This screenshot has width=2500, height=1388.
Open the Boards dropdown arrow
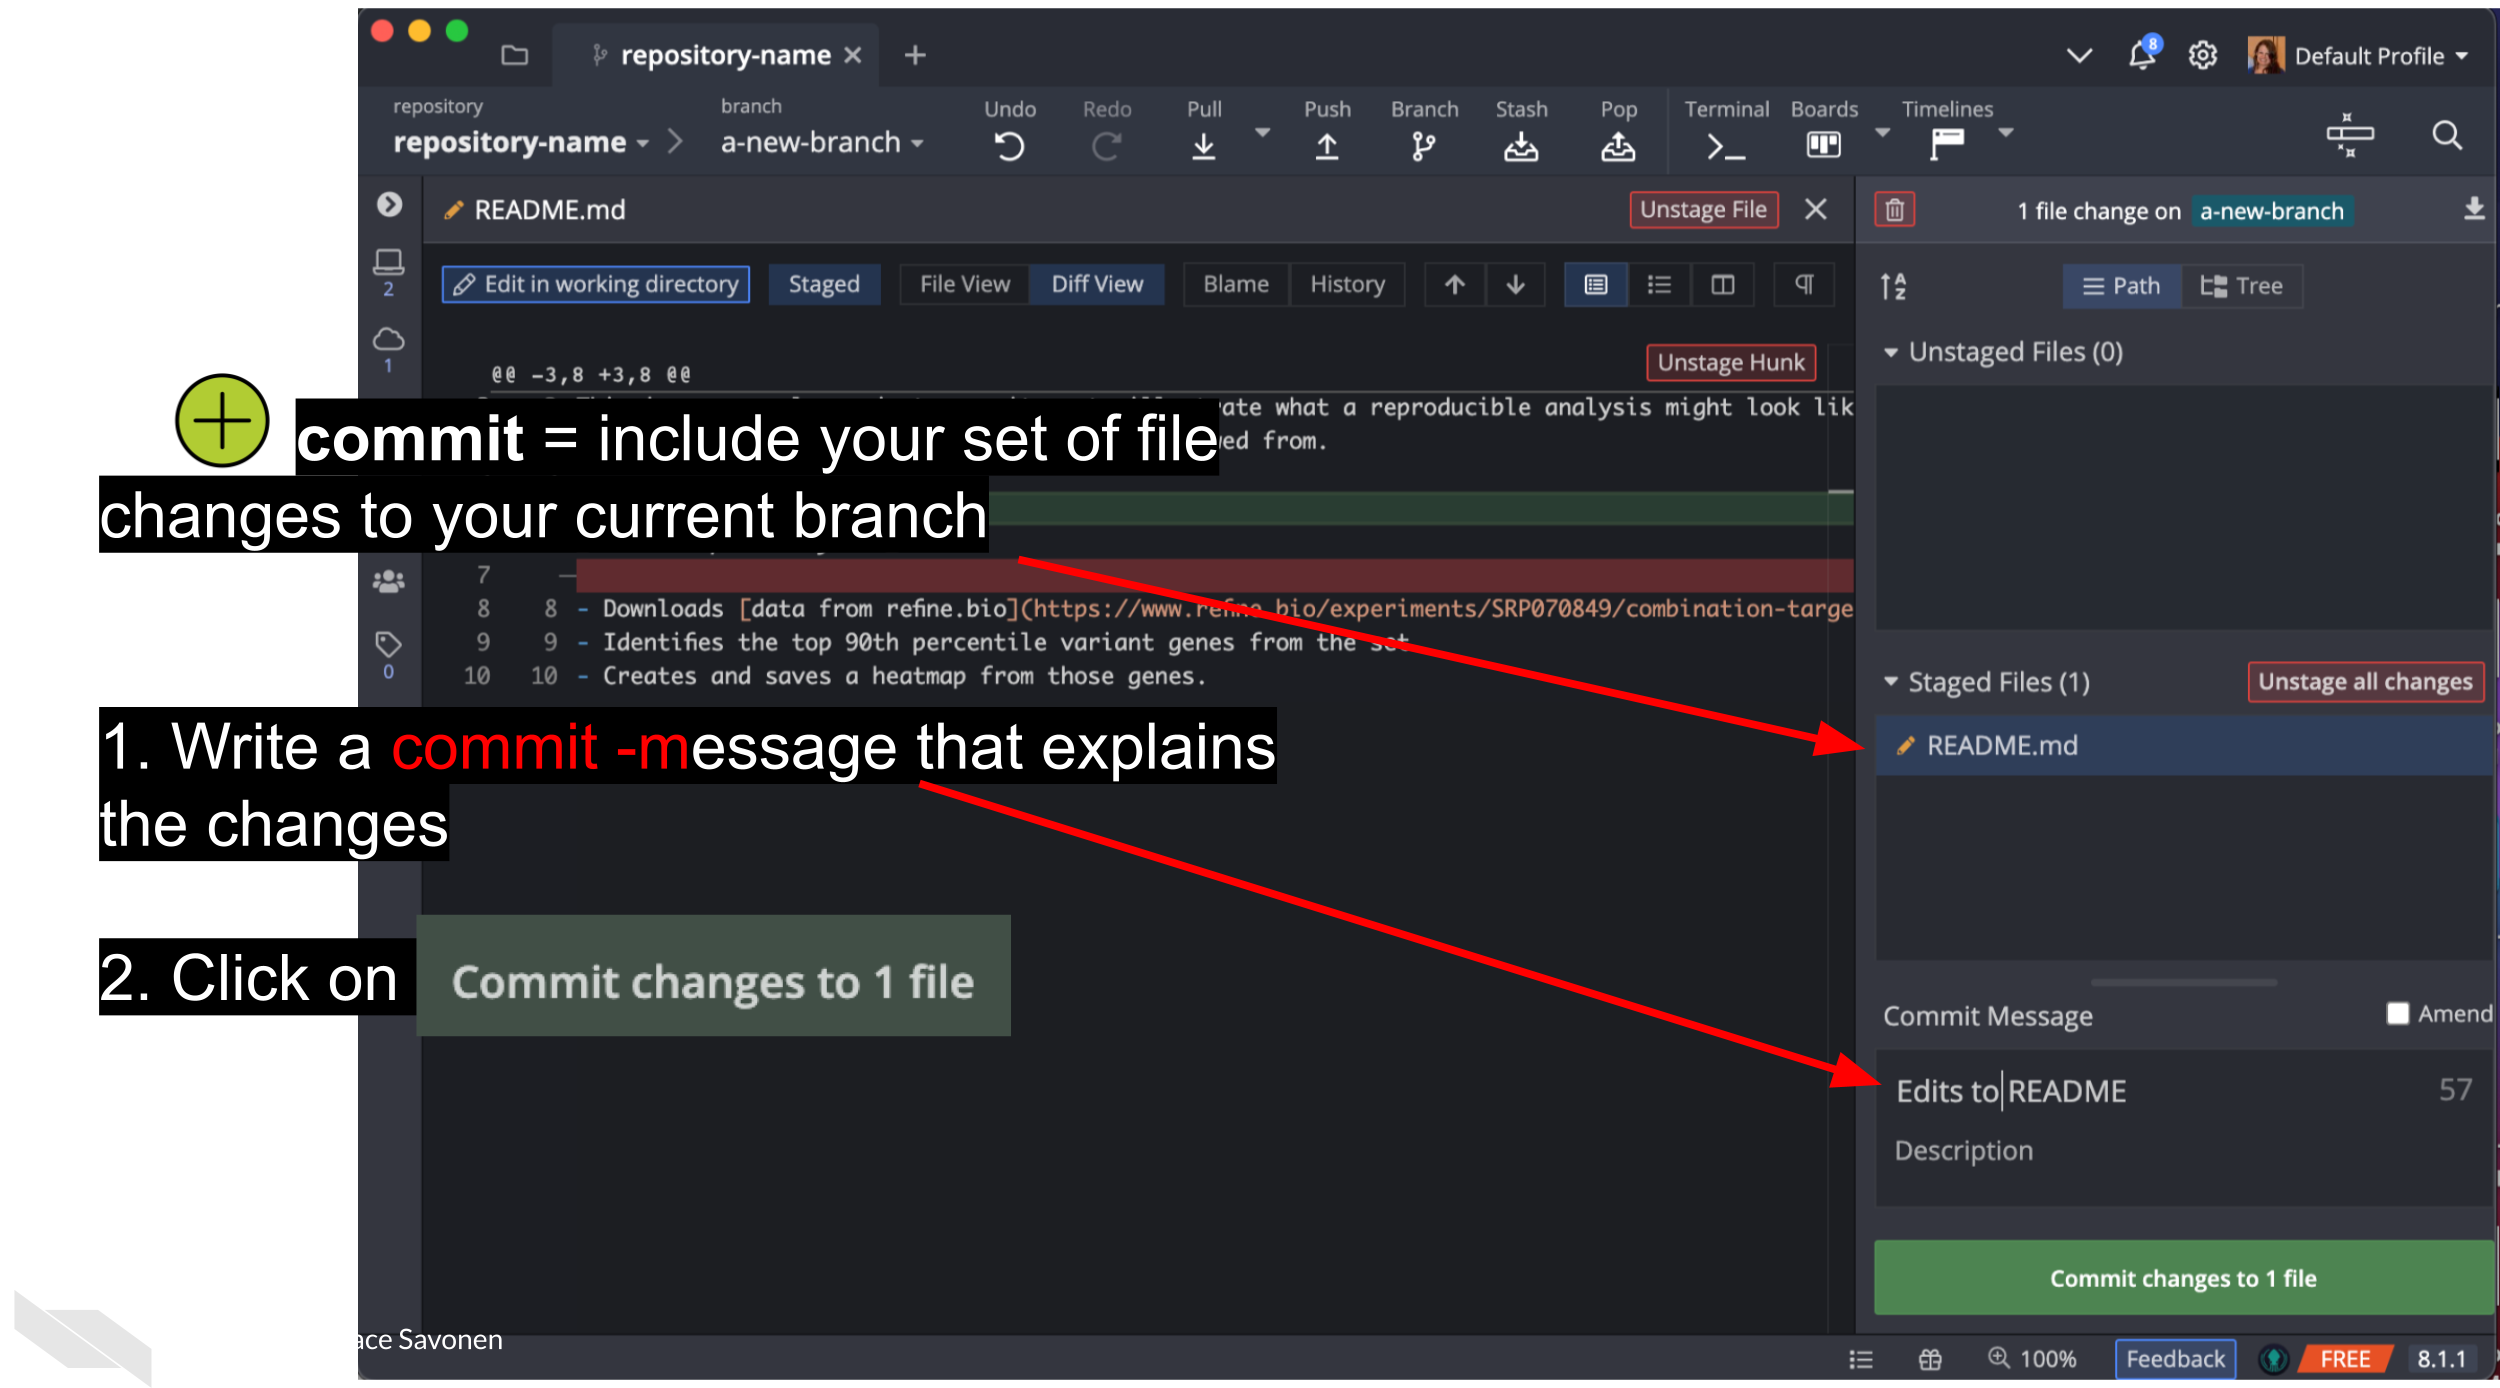click(x=1882, y=132)
